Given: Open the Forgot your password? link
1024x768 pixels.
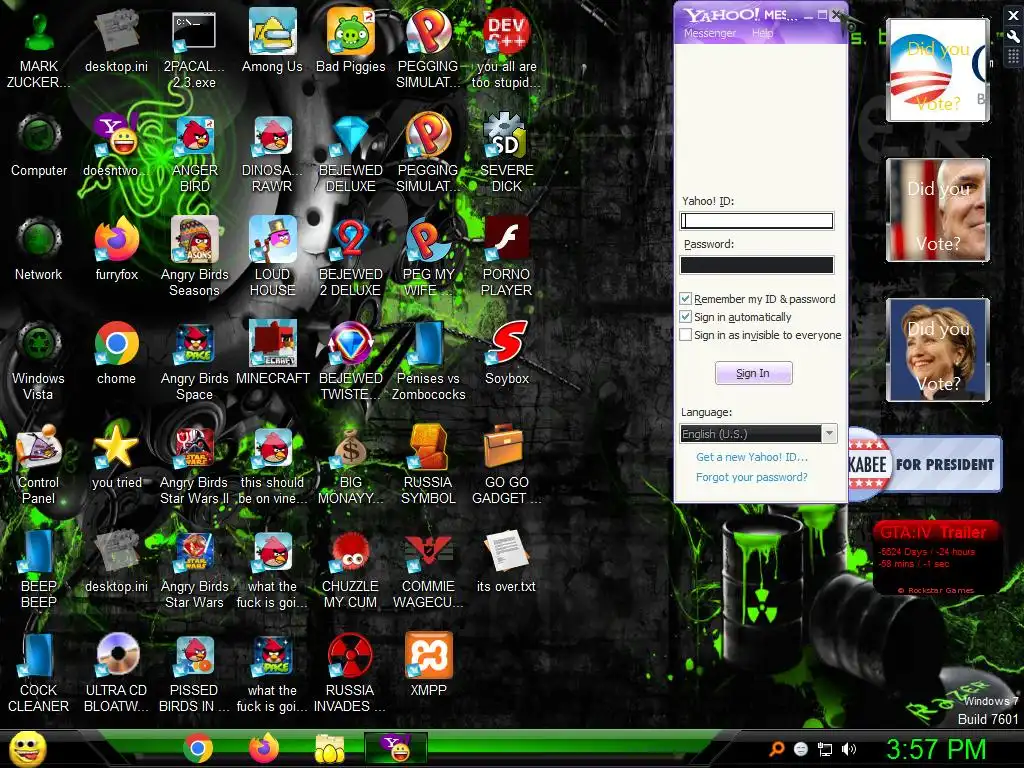Looking at the screenshot, I should pyautogui.click(x=752, y=477).
